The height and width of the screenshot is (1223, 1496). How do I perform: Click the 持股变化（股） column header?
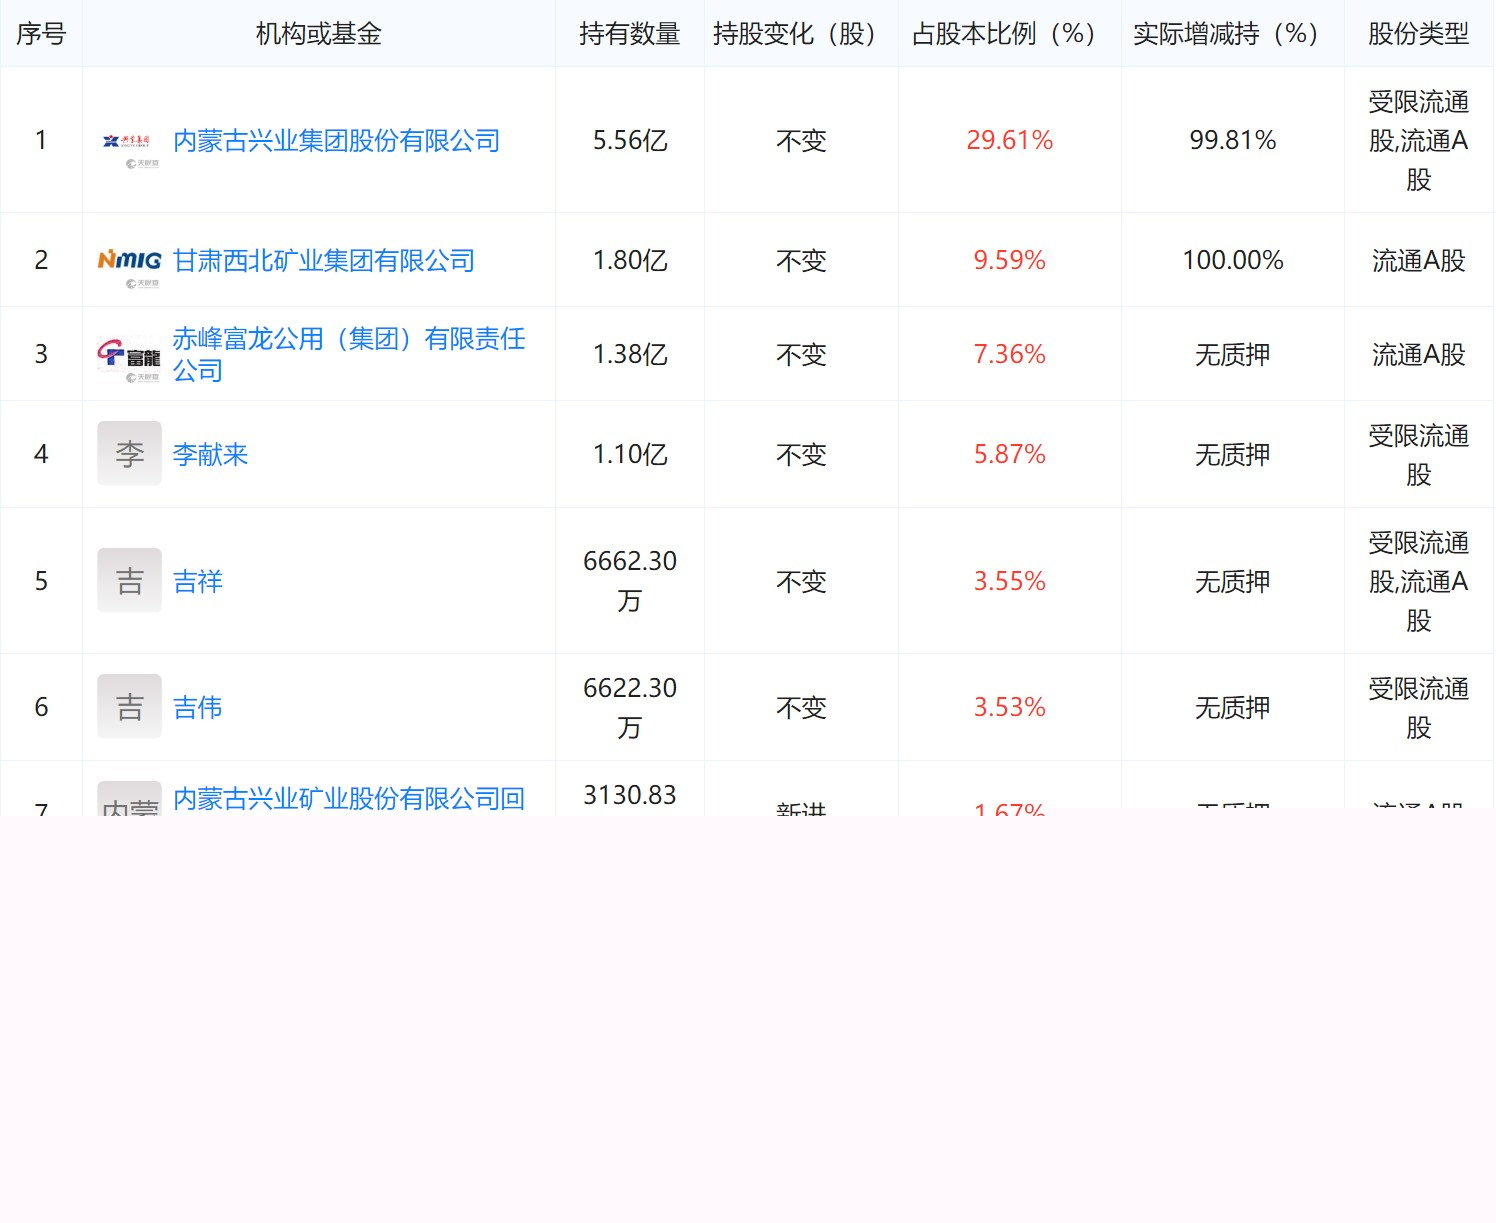[x=801, y=34]
